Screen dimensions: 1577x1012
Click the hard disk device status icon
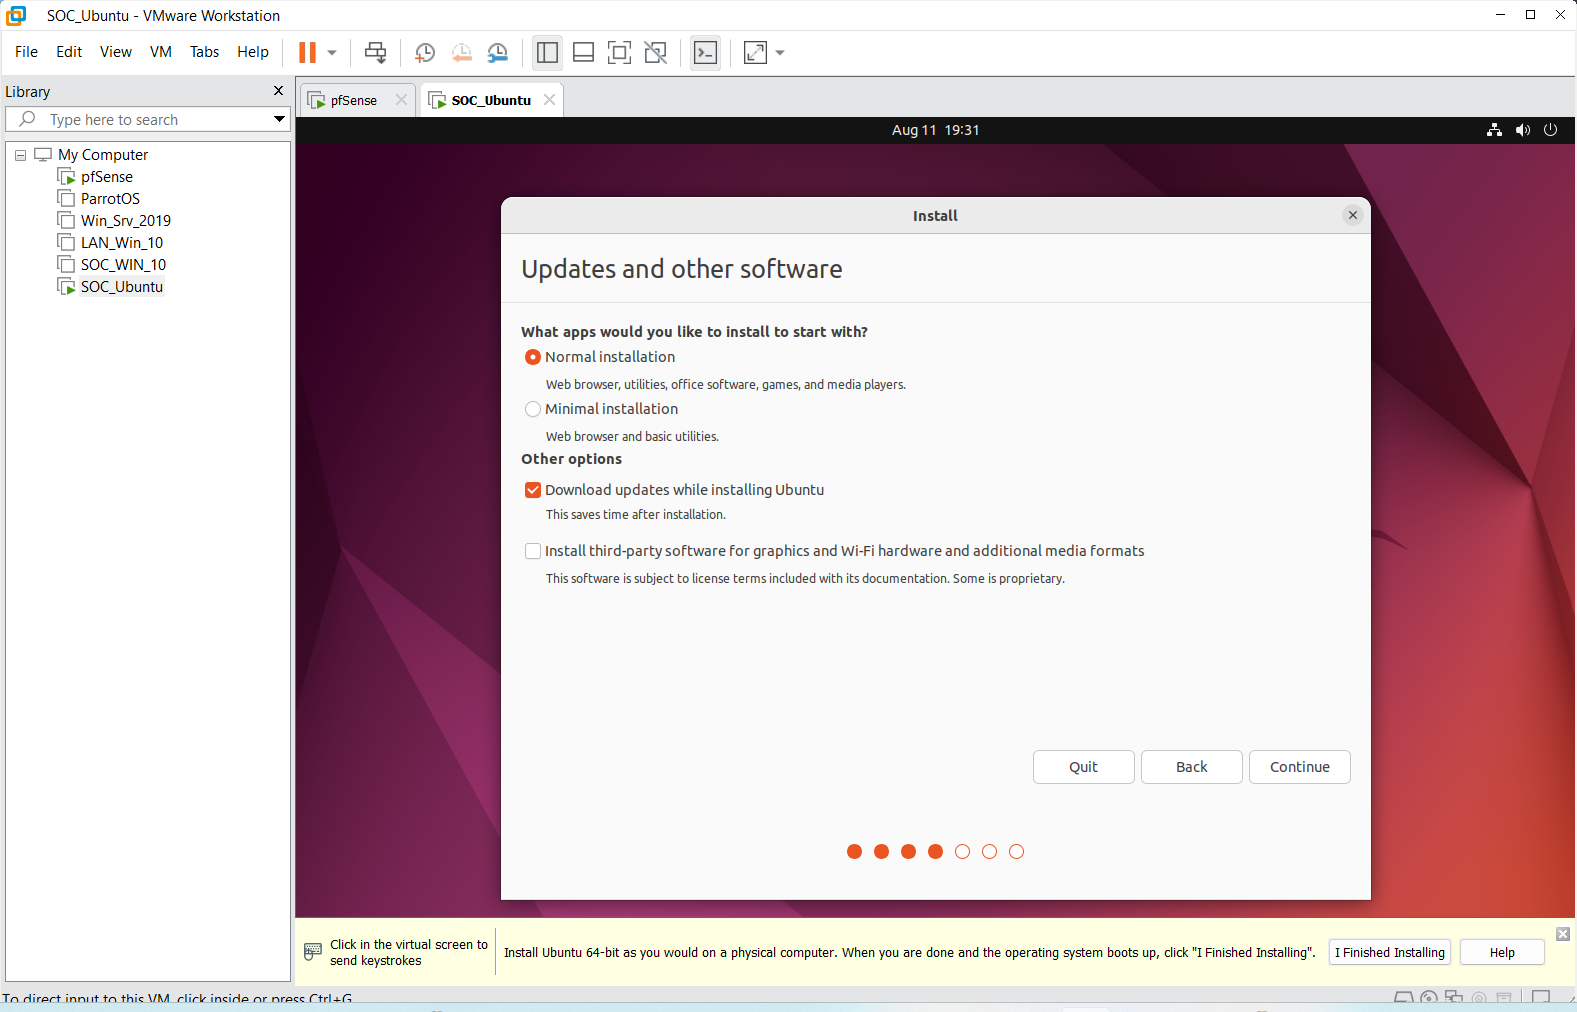point(1403,998)
